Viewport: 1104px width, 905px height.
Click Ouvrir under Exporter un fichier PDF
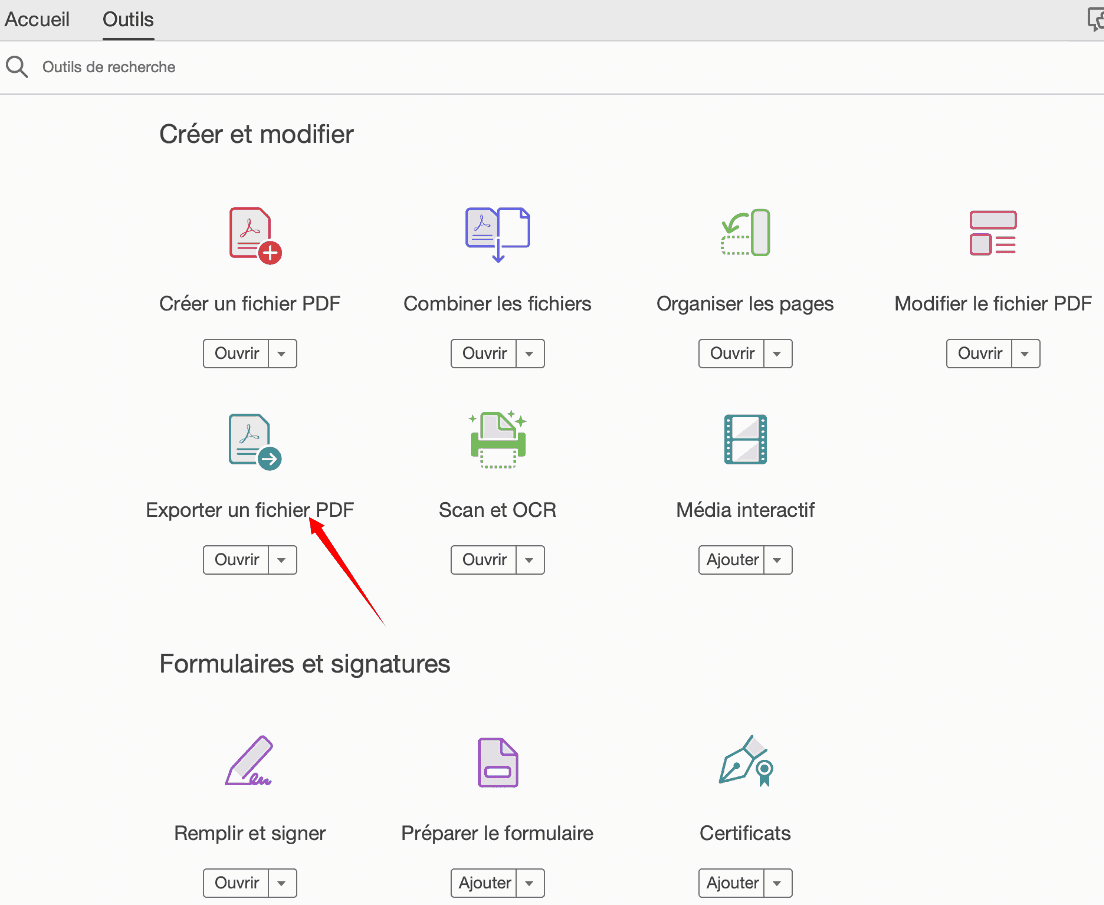tap(237, 560)
